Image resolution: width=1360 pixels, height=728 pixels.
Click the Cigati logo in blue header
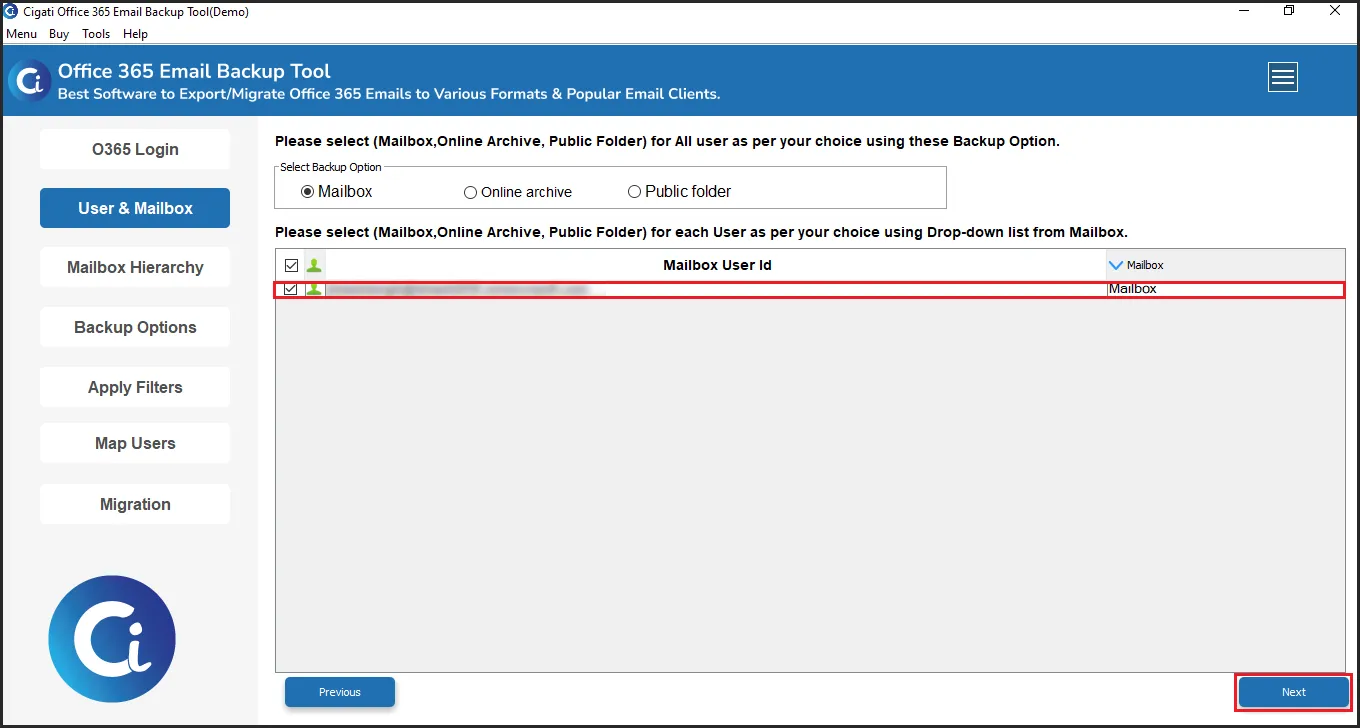[28, 81]
